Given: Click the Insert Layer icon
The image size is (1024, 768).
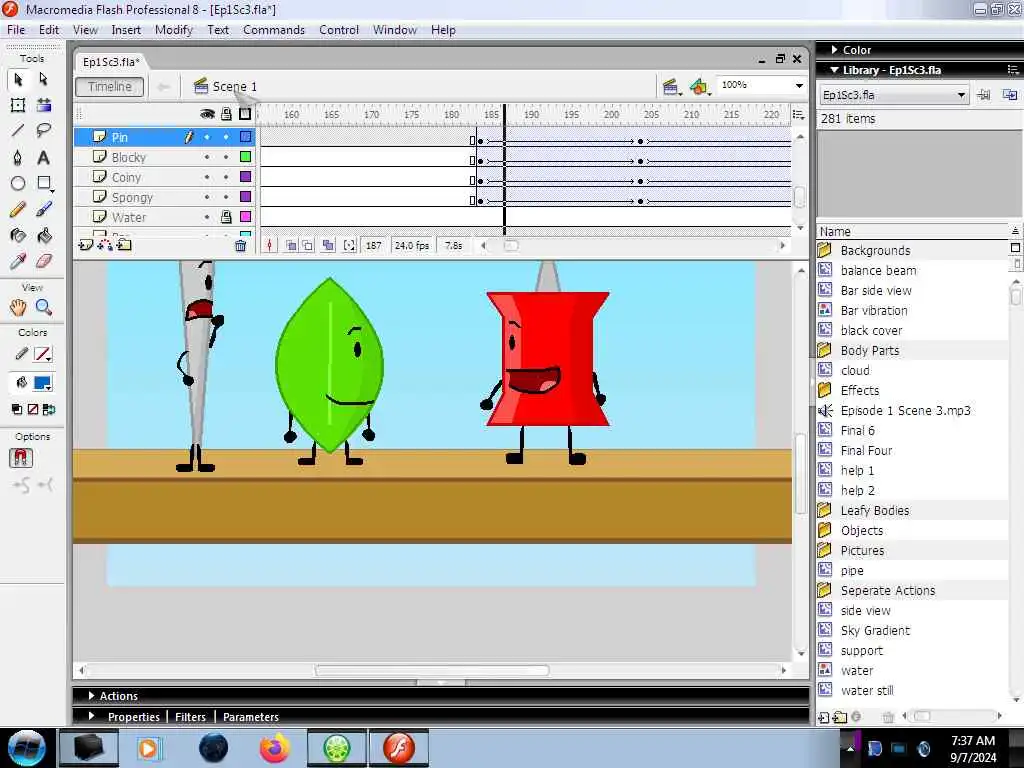Looking at the screenshot, I should [x=85, y=246].
